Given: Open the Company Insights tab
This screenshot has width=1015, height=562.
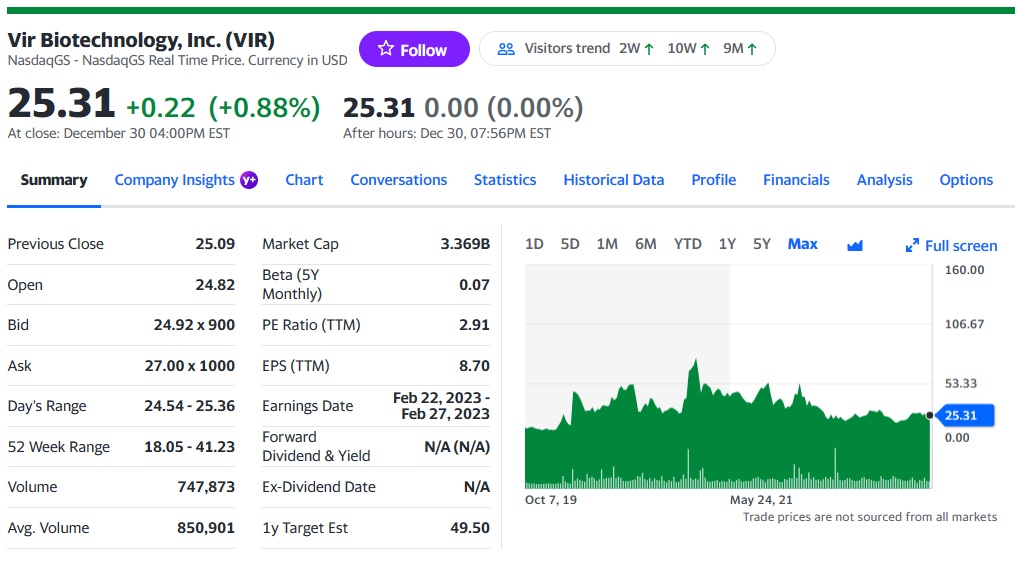Looking at the screenshot, I should (x=175, y=180).
